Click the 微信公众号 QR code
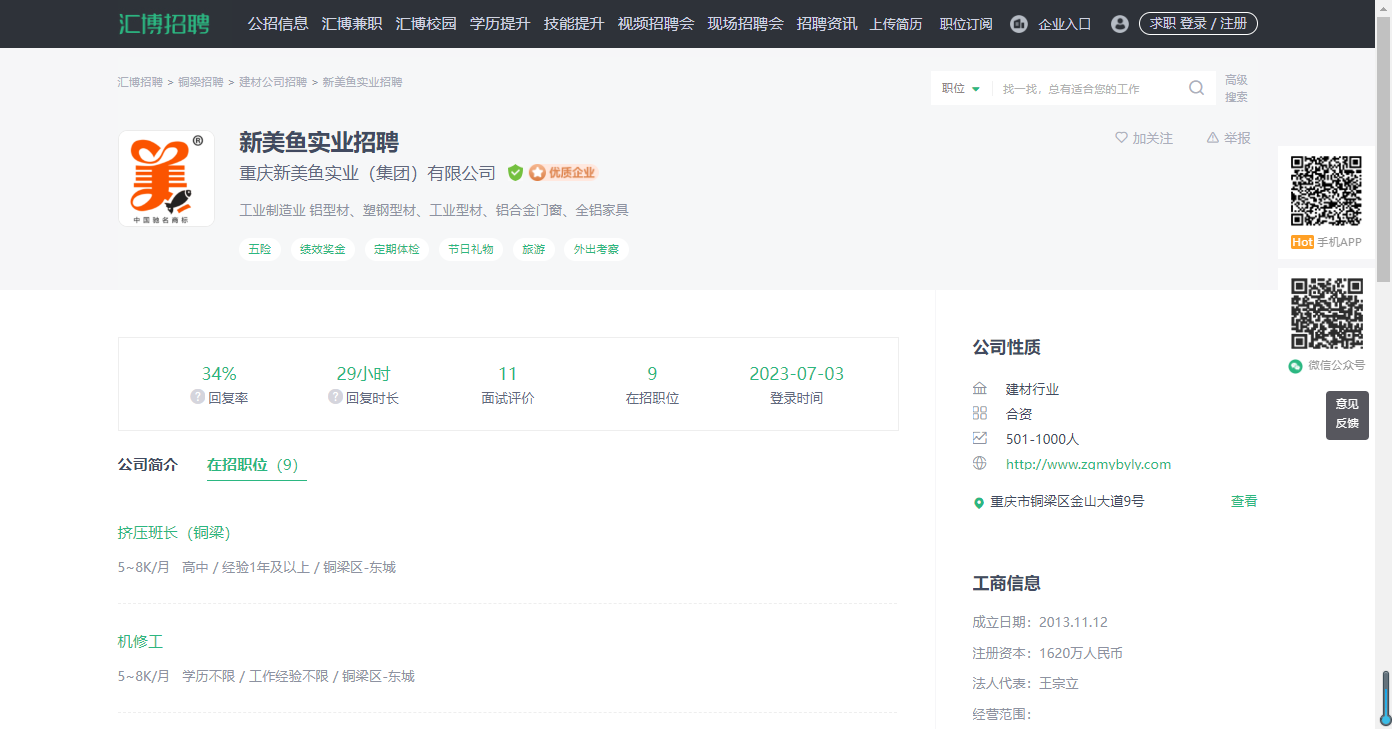The height and width of the screenshot is (729, 1392). [1326, 314]
